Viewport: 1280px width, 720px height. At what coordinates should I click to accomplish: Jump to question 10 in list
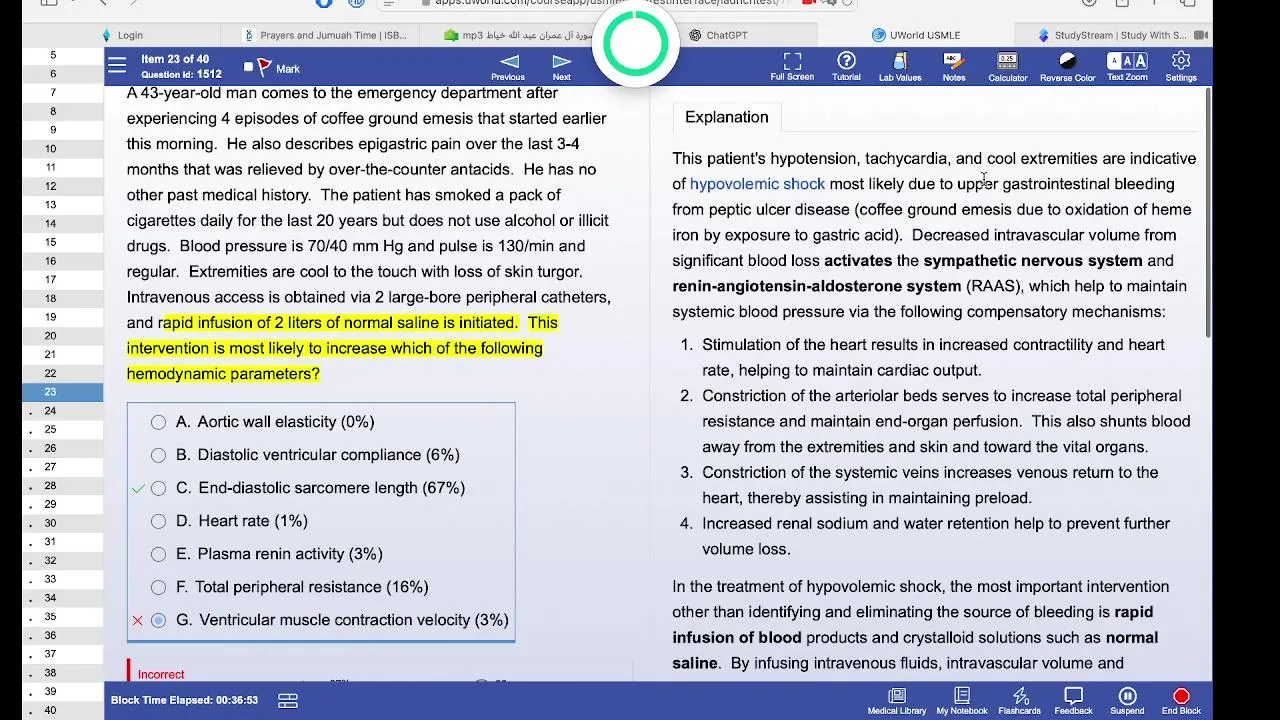[62, 148]
